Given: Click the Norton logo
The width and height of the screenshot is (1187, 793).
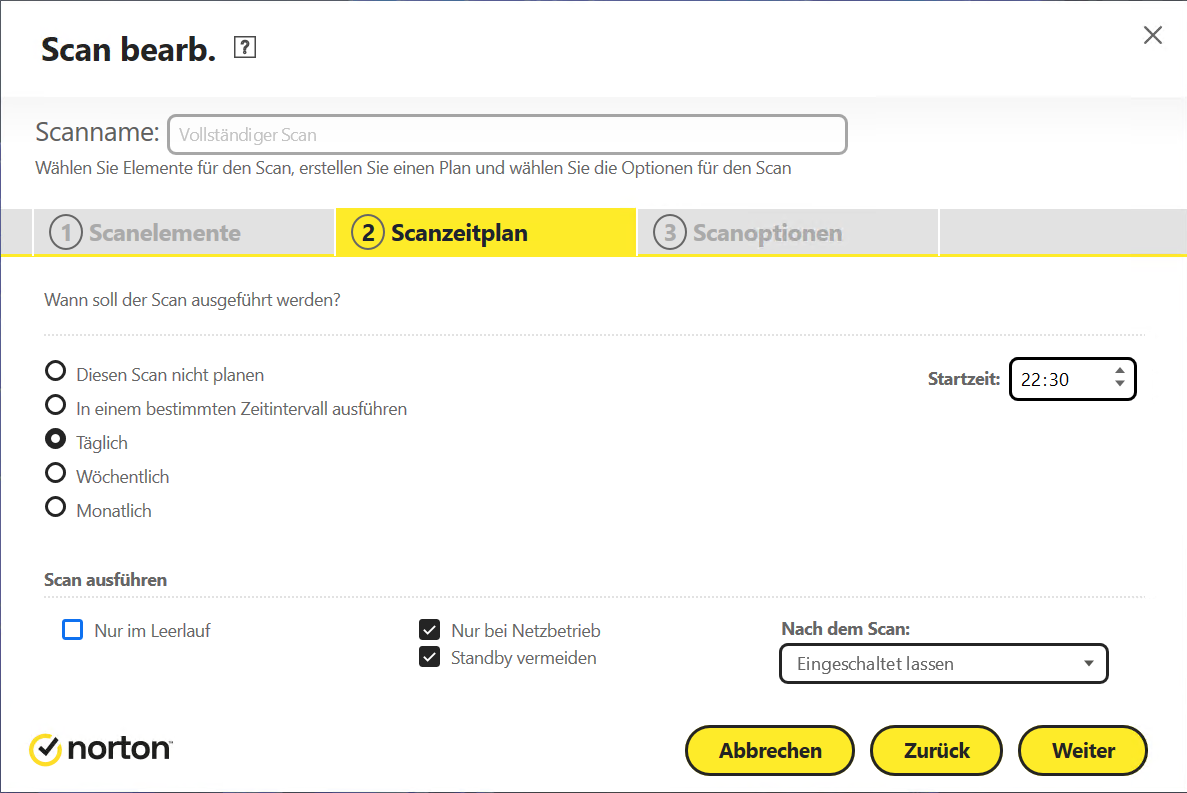Looking at the screenshot, I should click(101, 749).
